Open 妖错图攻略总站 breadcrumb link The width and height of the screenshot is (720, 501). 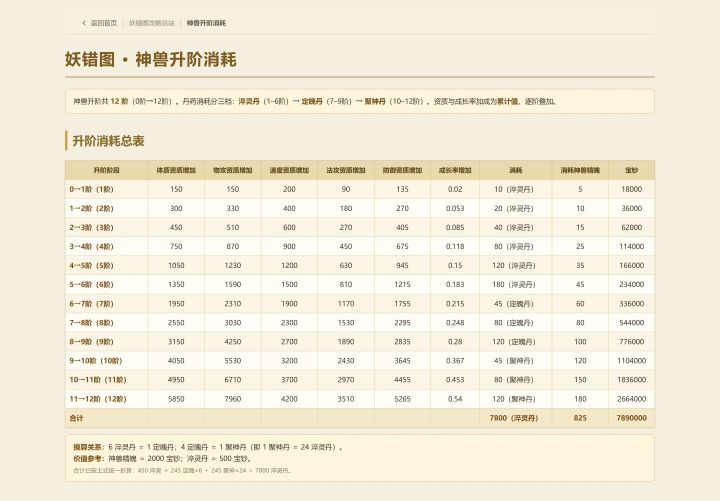(152, 23)
